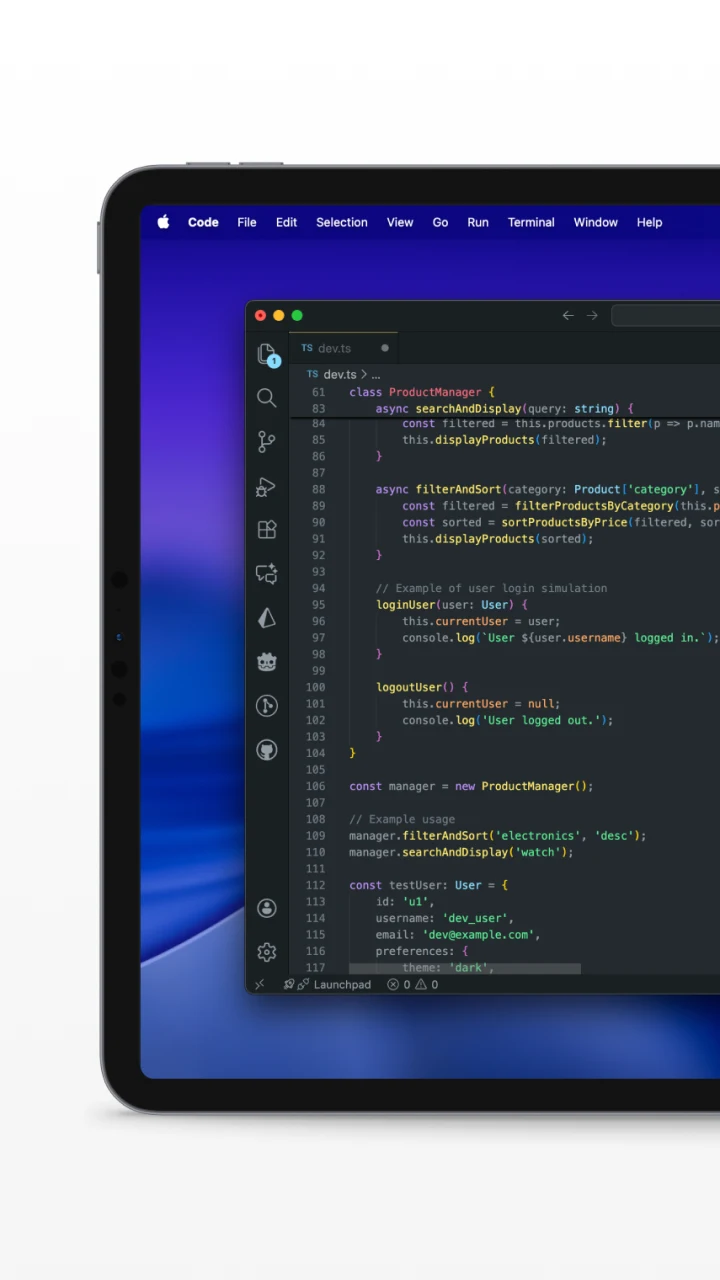Go back with the left arrow
Screen dimensions: 720x1280
point(568,315)
